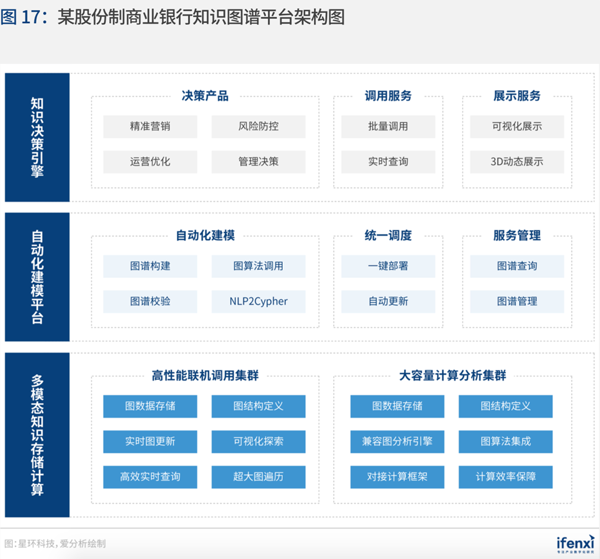Click the 决策产品 section heading
The width and height of the screenshot is (600, 559).
click(205, 96)
